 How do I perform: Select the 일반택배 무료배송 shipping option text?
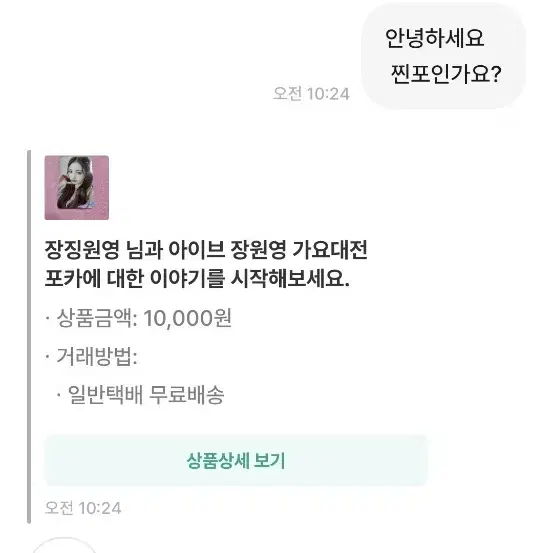tap(146, 395)
